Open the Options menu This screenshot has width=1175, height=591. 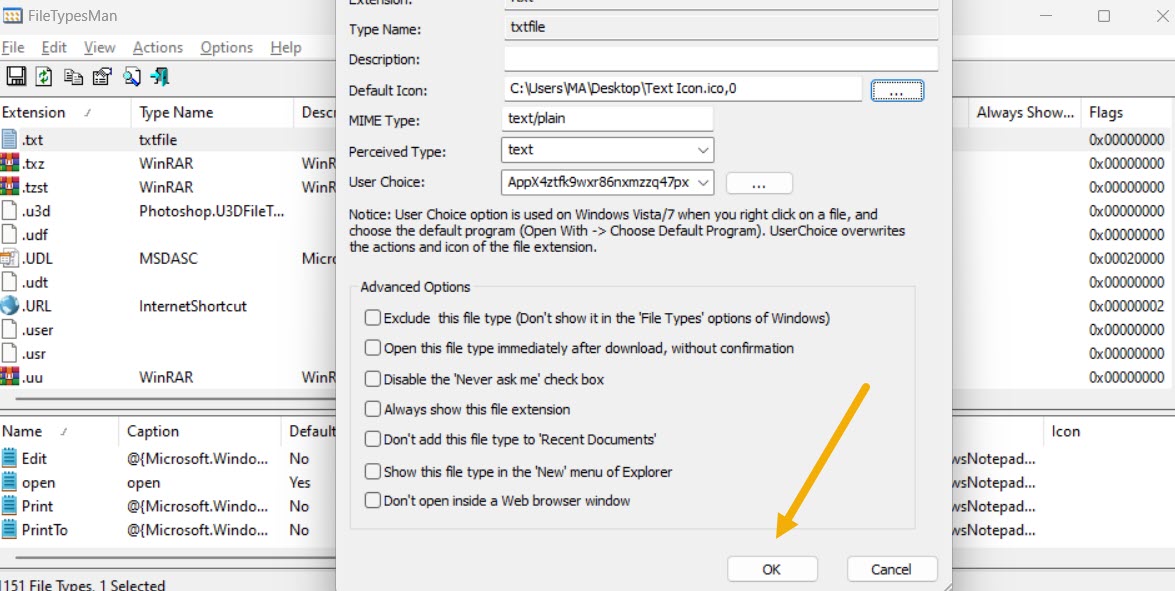[226, 47]
